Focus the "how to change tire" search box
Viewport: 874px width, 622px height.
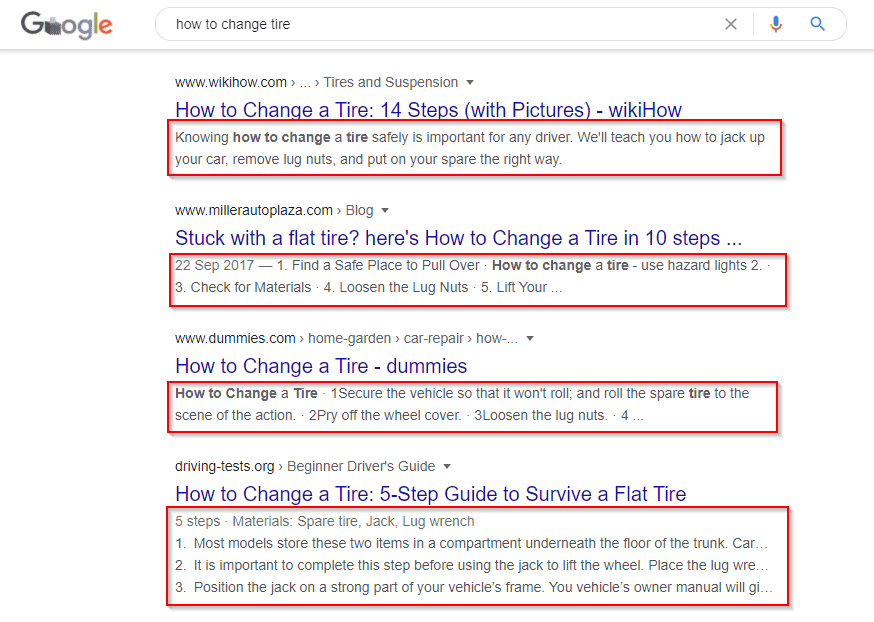[440, 24]
